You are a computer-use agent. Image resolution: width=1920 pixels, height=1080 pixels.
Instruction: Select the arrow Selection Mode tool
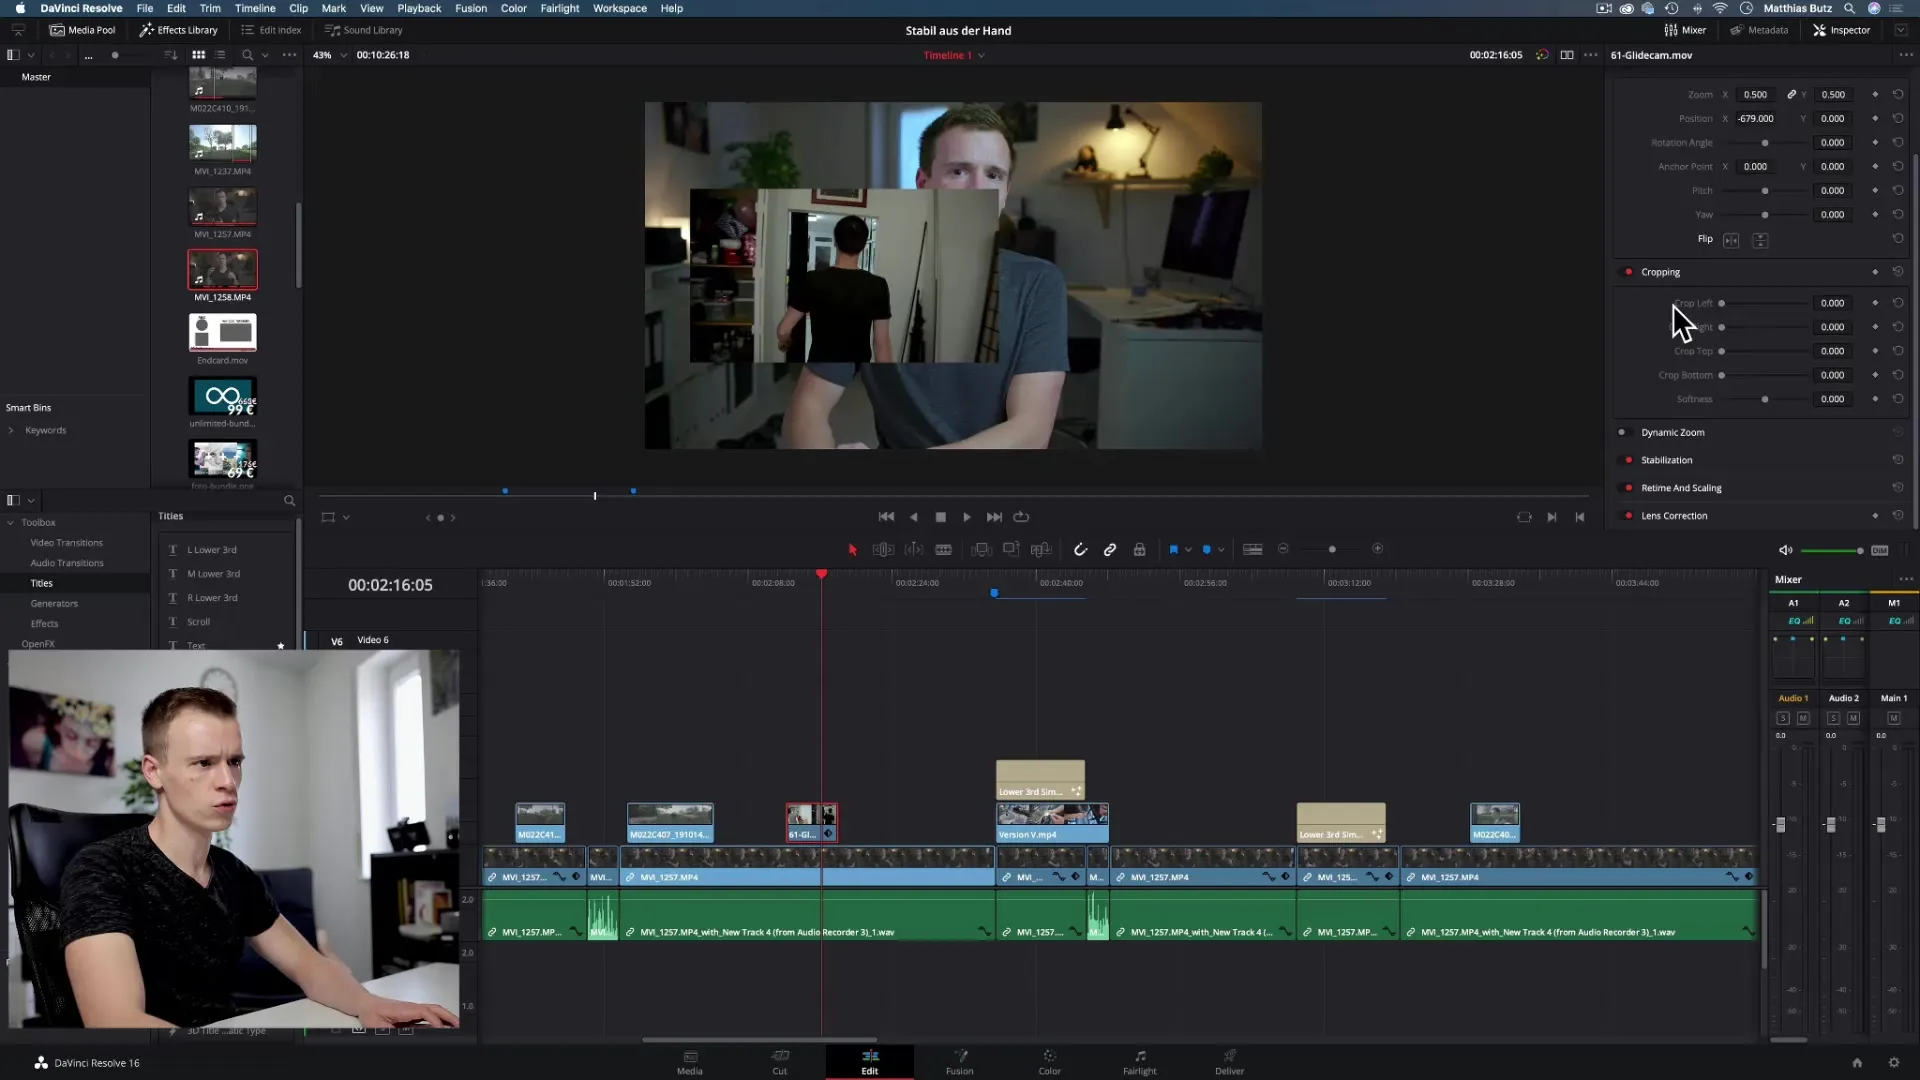[853, 549]
